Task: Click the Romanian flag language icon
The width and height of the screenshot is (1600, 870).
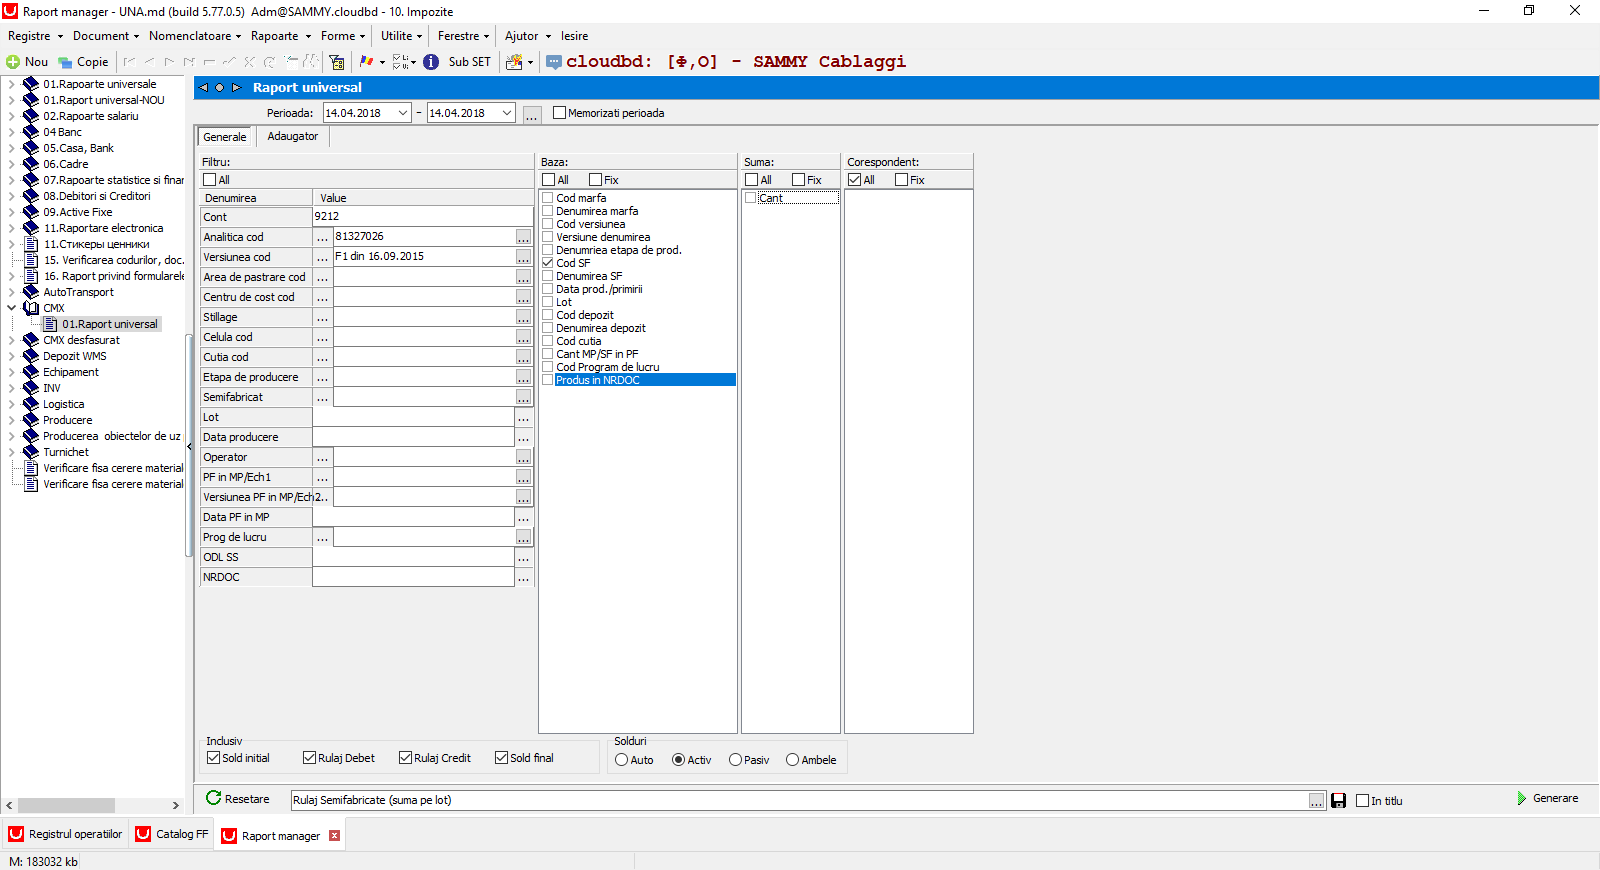Action: [x=366, y=62]
